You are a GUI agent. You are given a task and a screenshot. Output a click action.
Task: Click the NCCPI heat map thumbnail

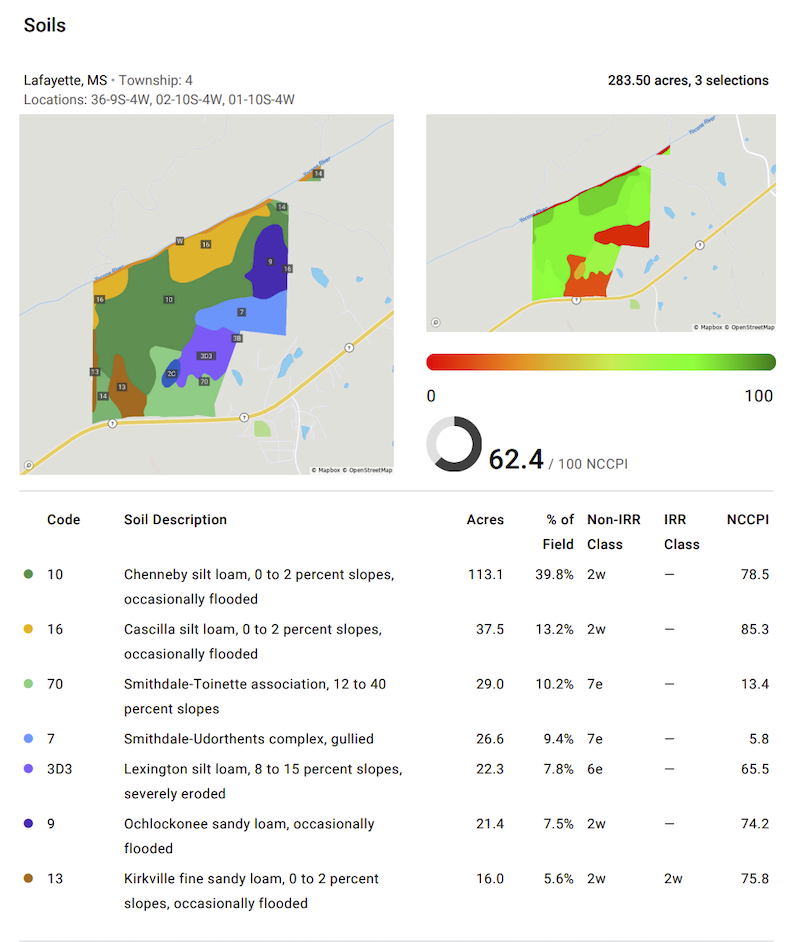pyautogui.click(x=600, y=222)
